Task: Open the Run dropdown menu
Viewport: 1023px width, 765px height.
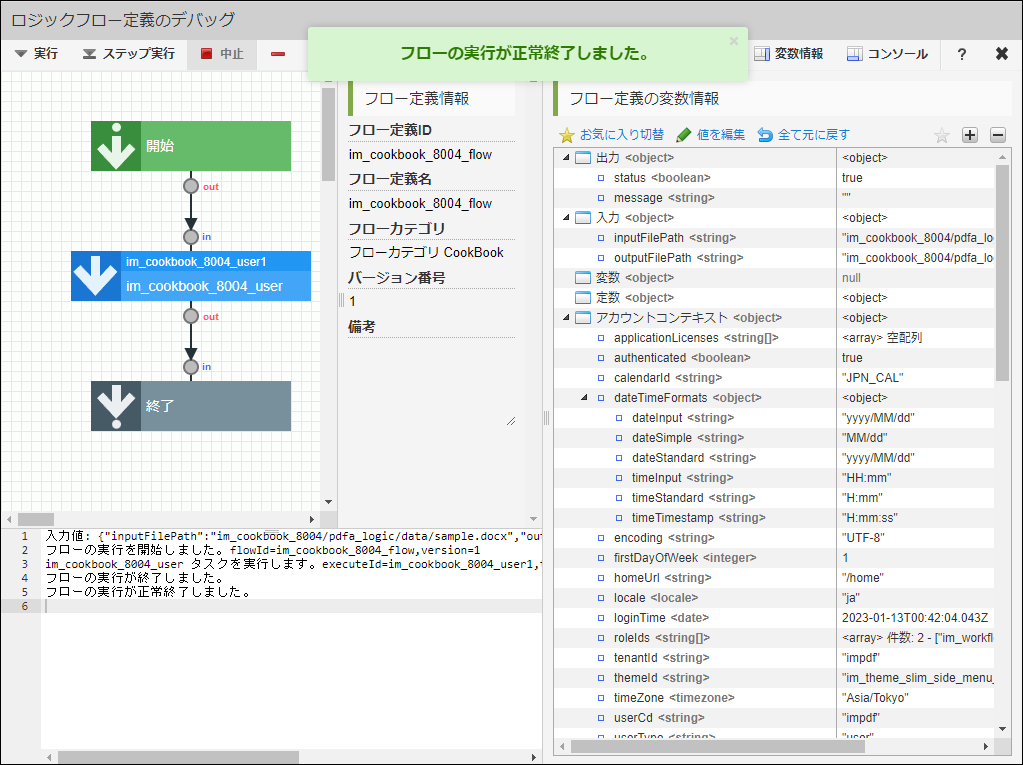Action: pyautogui.click(x=37, y=54)
